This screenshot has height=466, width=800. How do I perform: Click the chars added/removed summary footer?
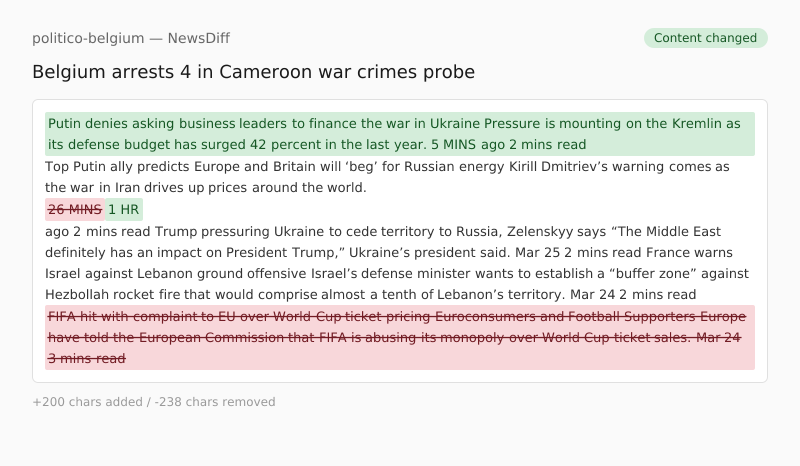coord(154,402)
